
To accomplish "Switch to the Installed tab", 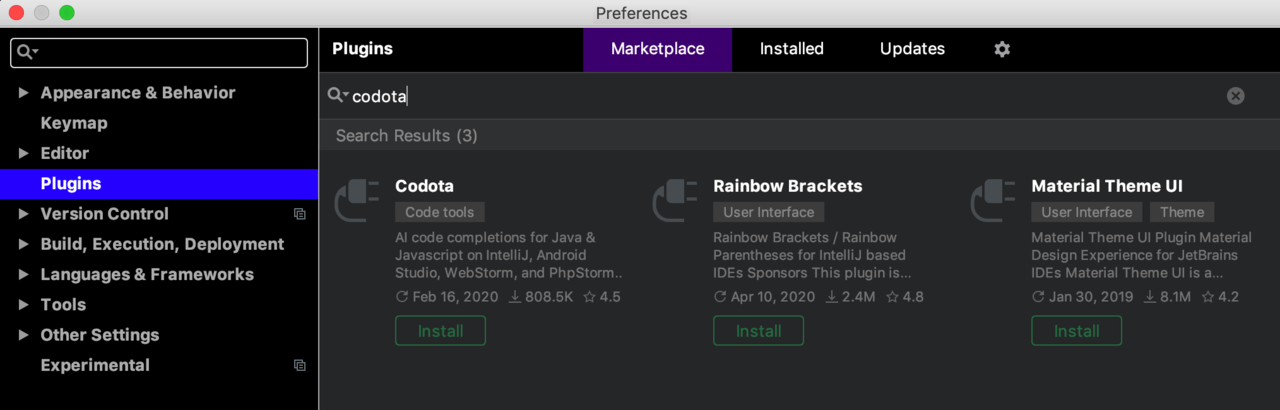I will (791, 49).
